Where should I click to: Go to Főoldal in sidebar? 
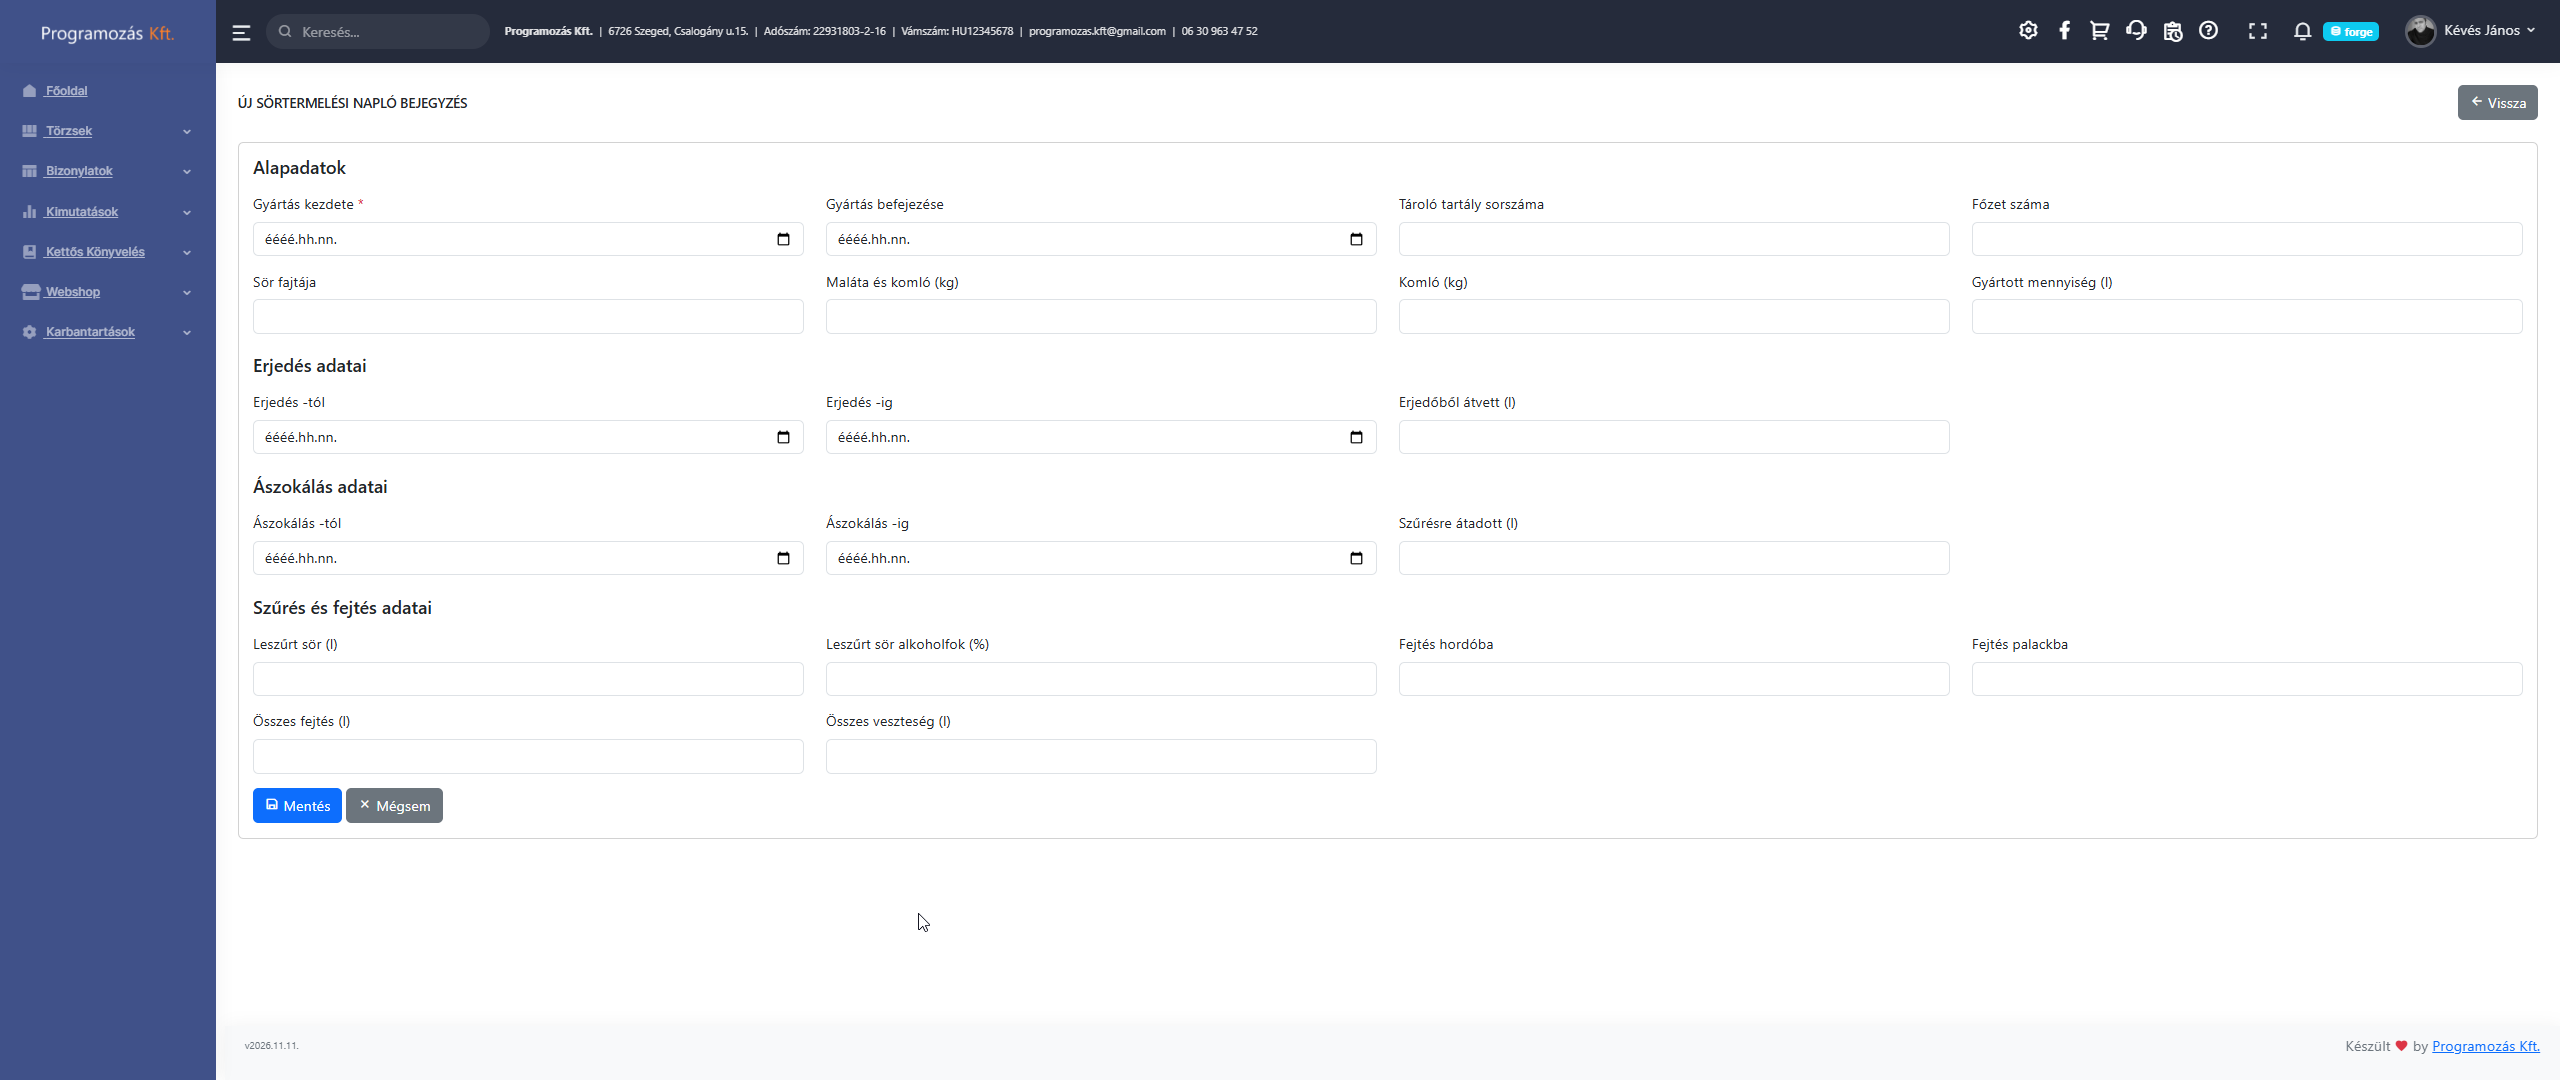click(x=66, y=91)
